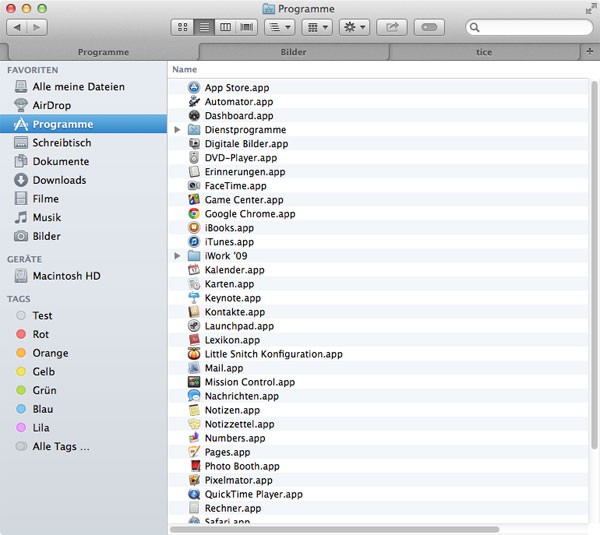This screenshot has height=535, width=600.
Task: Open Alle meine Dateien in sidebar
Action: click(83, 87)
